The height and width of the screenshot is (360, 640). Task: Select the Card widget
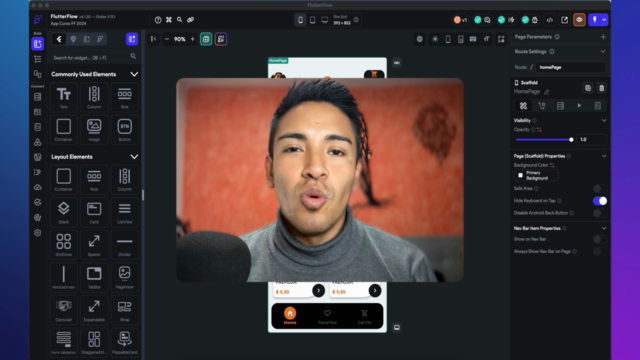[94, 212]
